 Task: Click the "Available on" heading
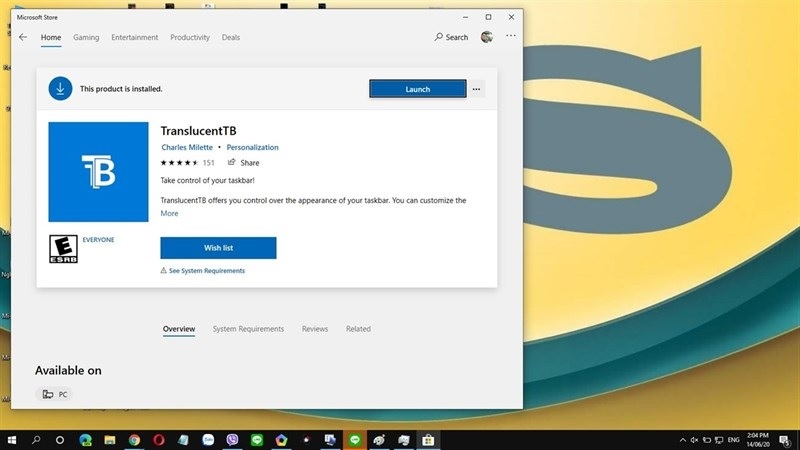[x=68, y=370]
